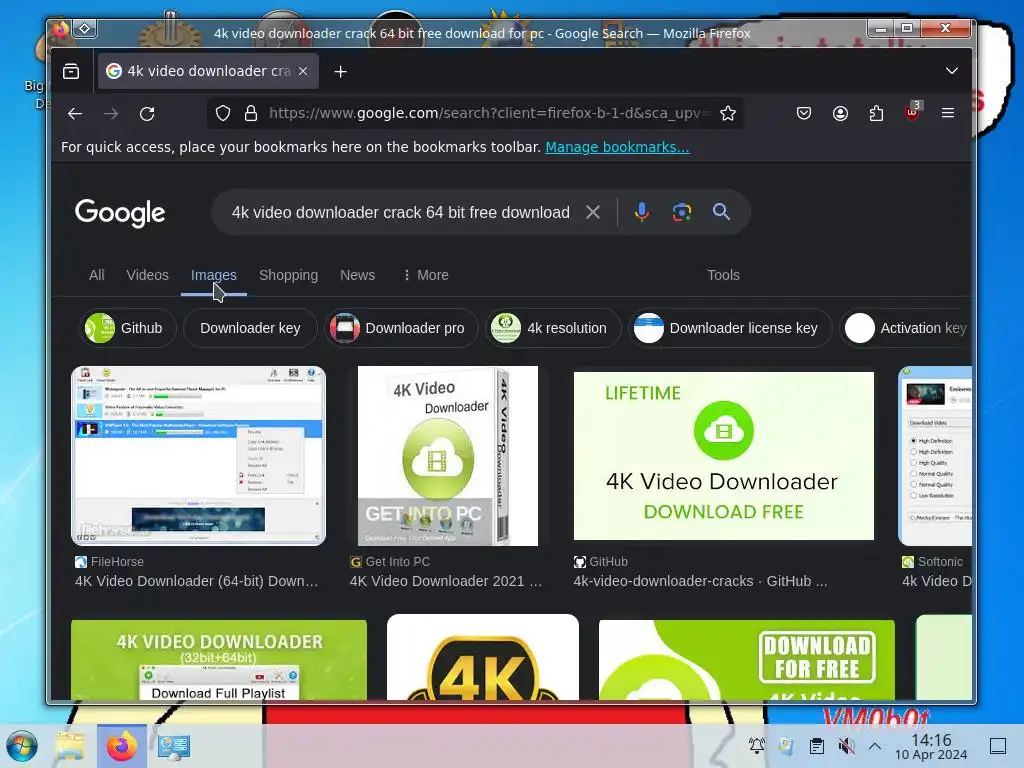
Task: Filter images by Downloader license key chip
Action: [x=729, y=328]
